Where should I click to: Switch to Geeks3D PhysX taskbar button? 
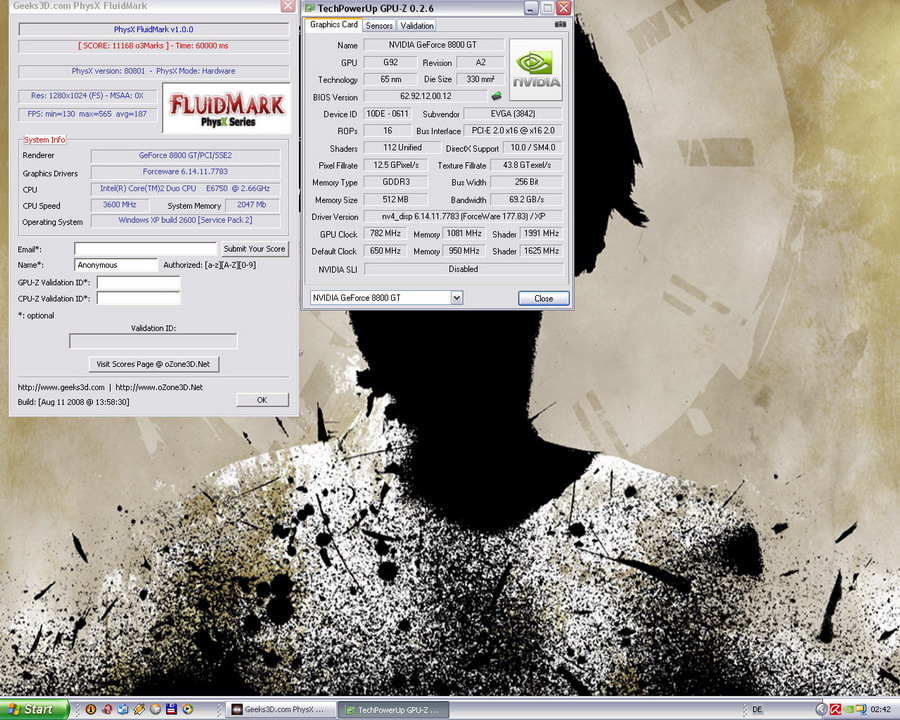click(280, 710)
